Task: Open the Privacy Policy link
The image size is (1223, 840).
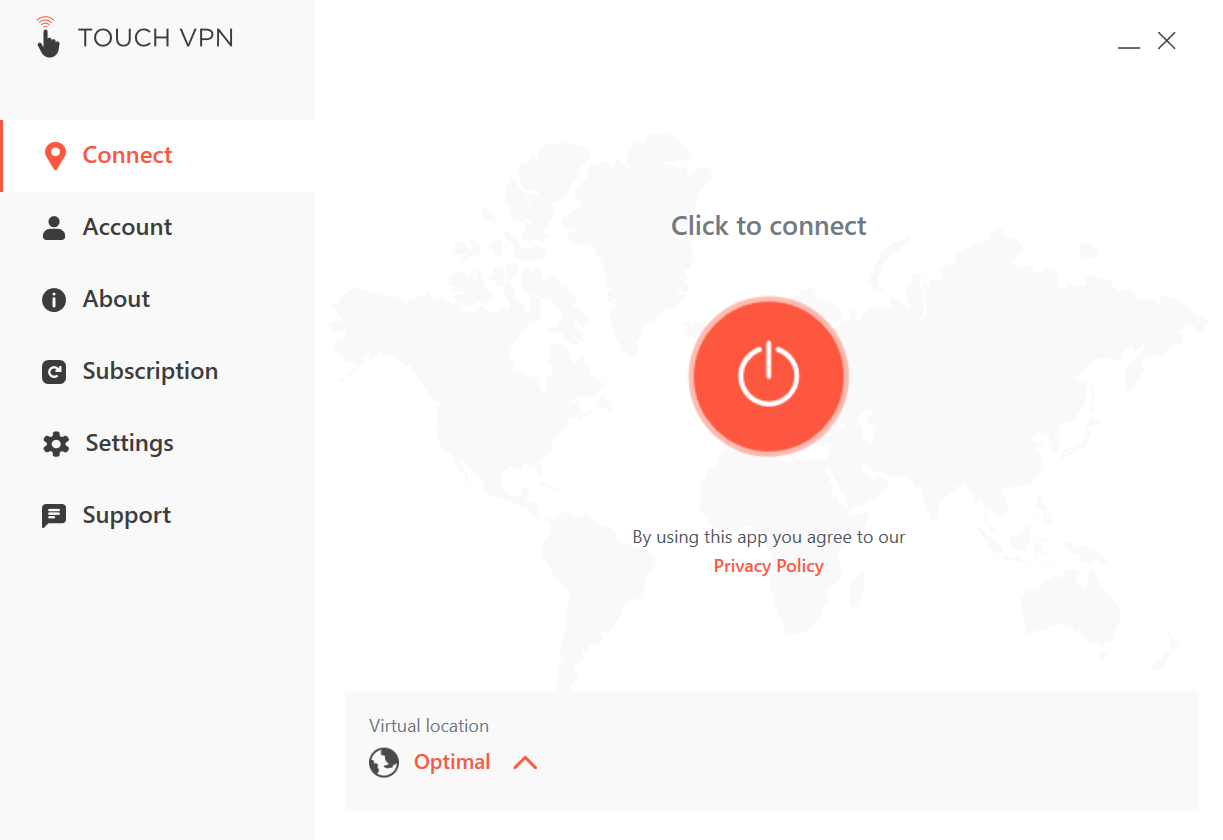Action: (768, 566)
